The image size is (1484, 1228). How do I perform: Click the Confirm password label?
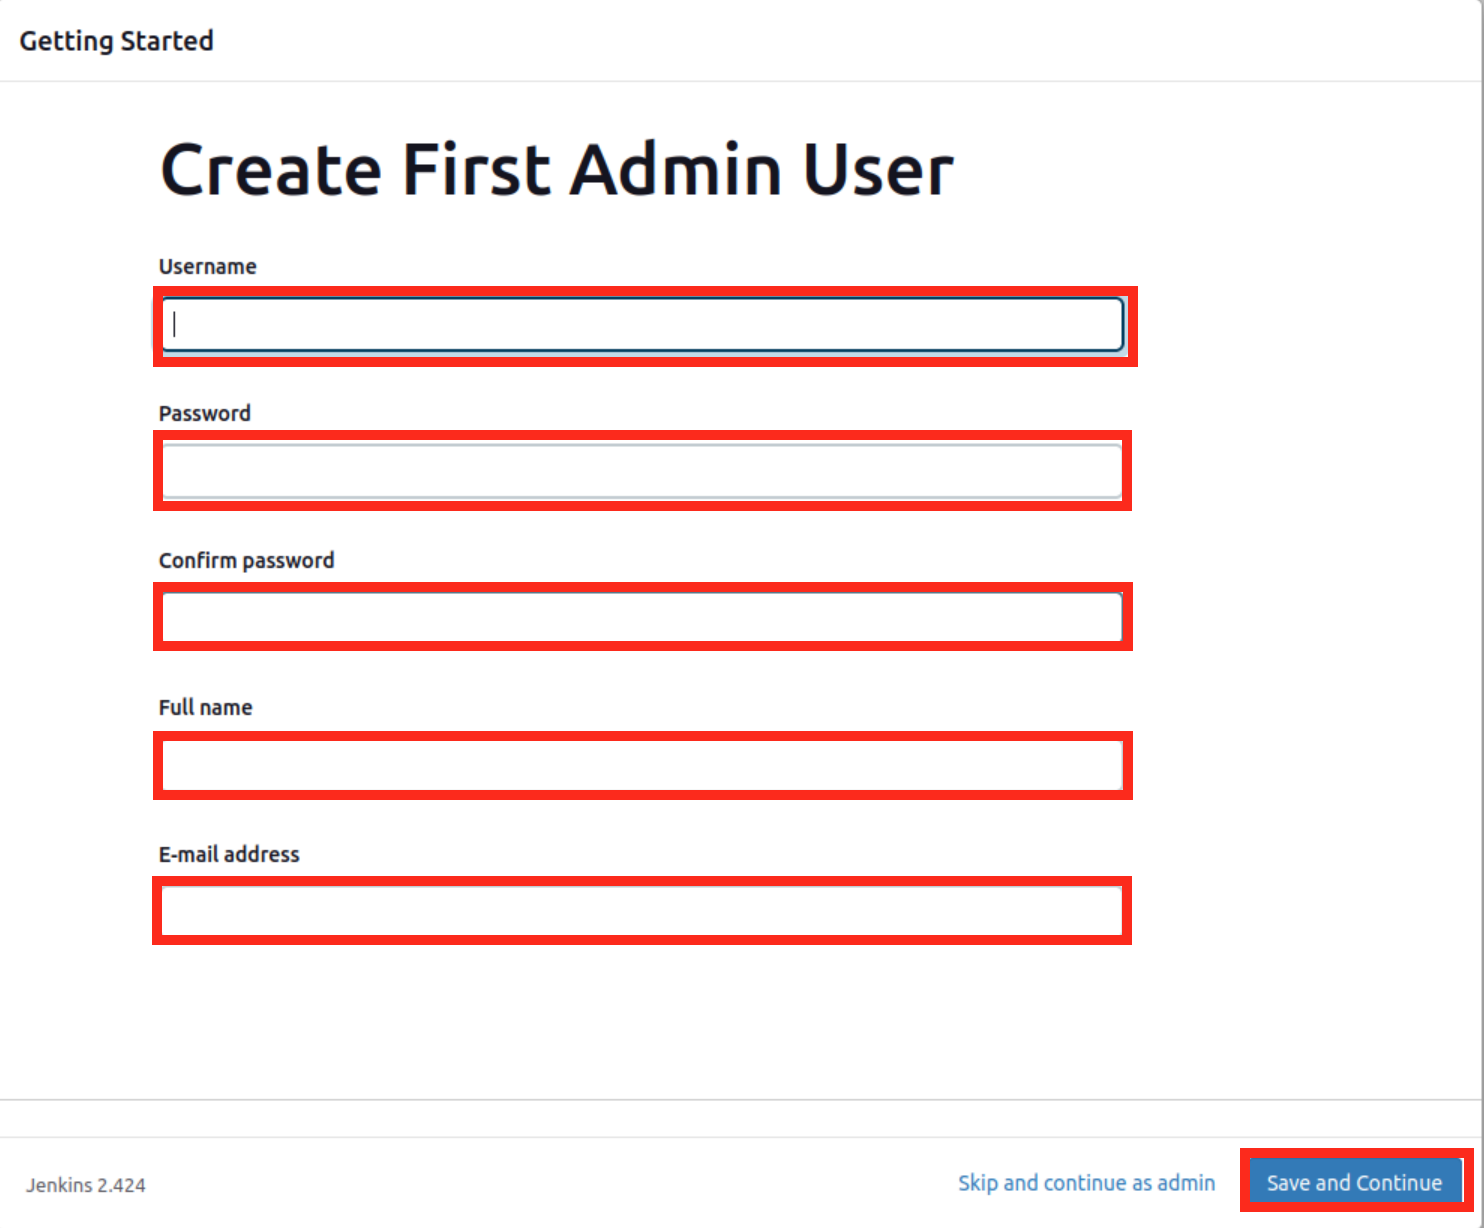pyautogui.click(x=247, y=561)
